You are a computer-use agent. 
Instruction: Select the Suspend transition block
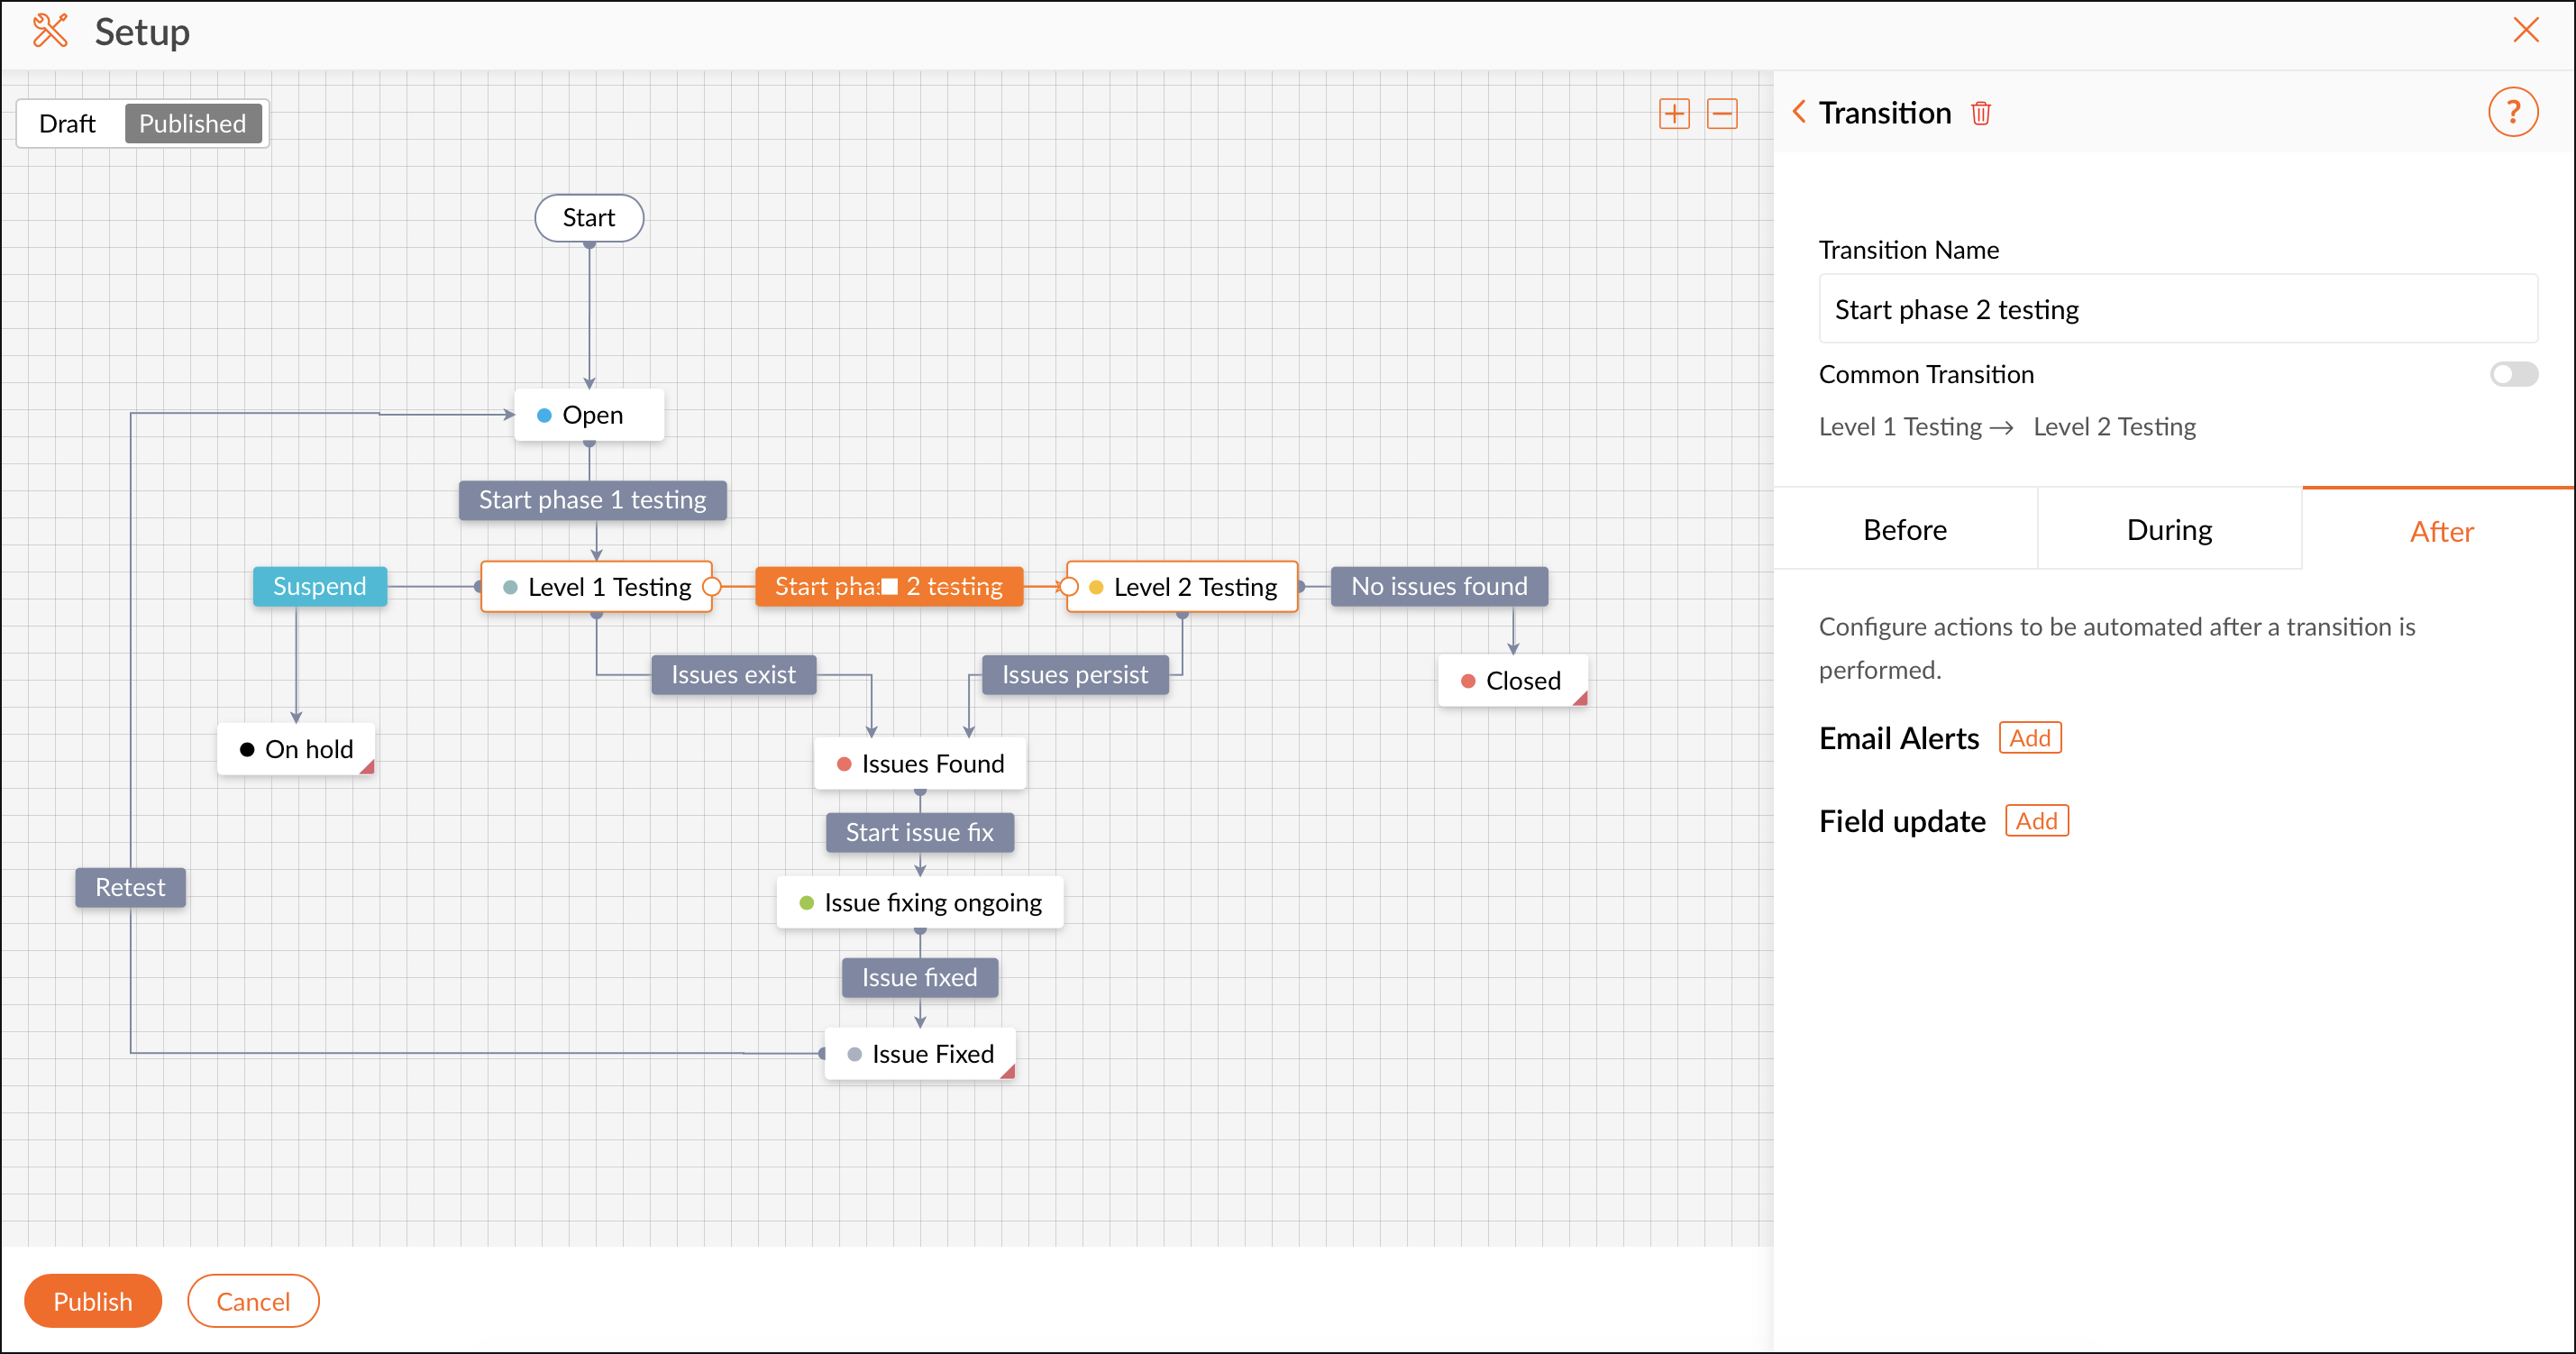tap(319, 586)
